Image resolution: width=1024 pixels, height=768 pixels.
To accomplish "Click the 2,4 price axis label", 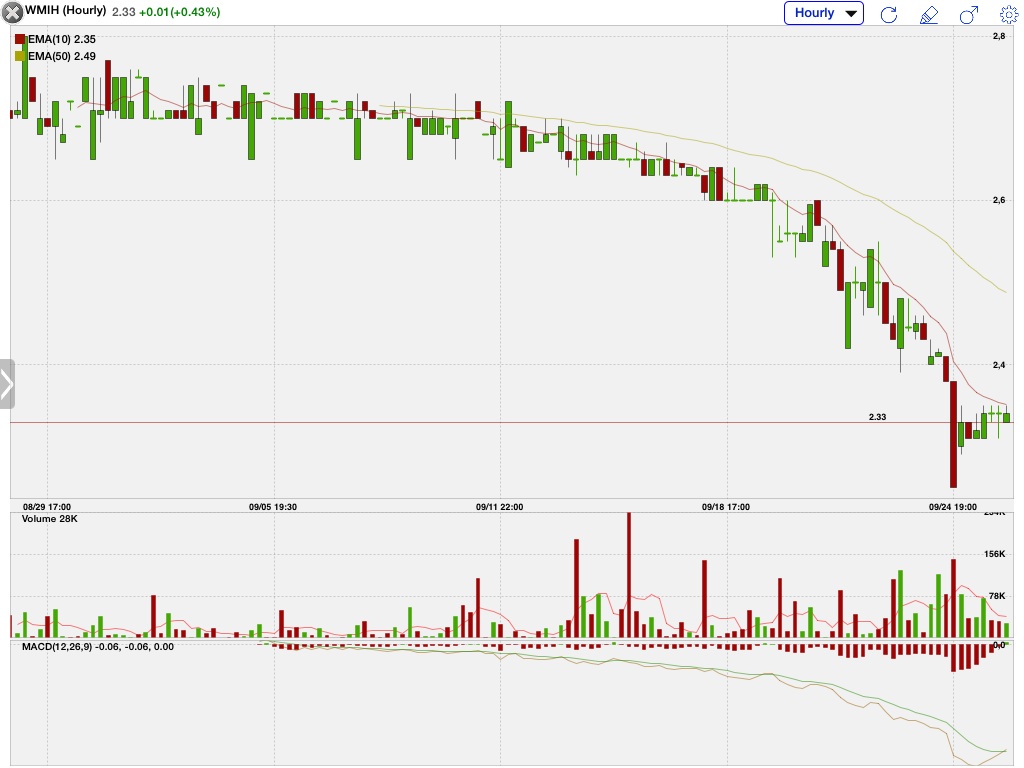I will click(x=999, y=365).
